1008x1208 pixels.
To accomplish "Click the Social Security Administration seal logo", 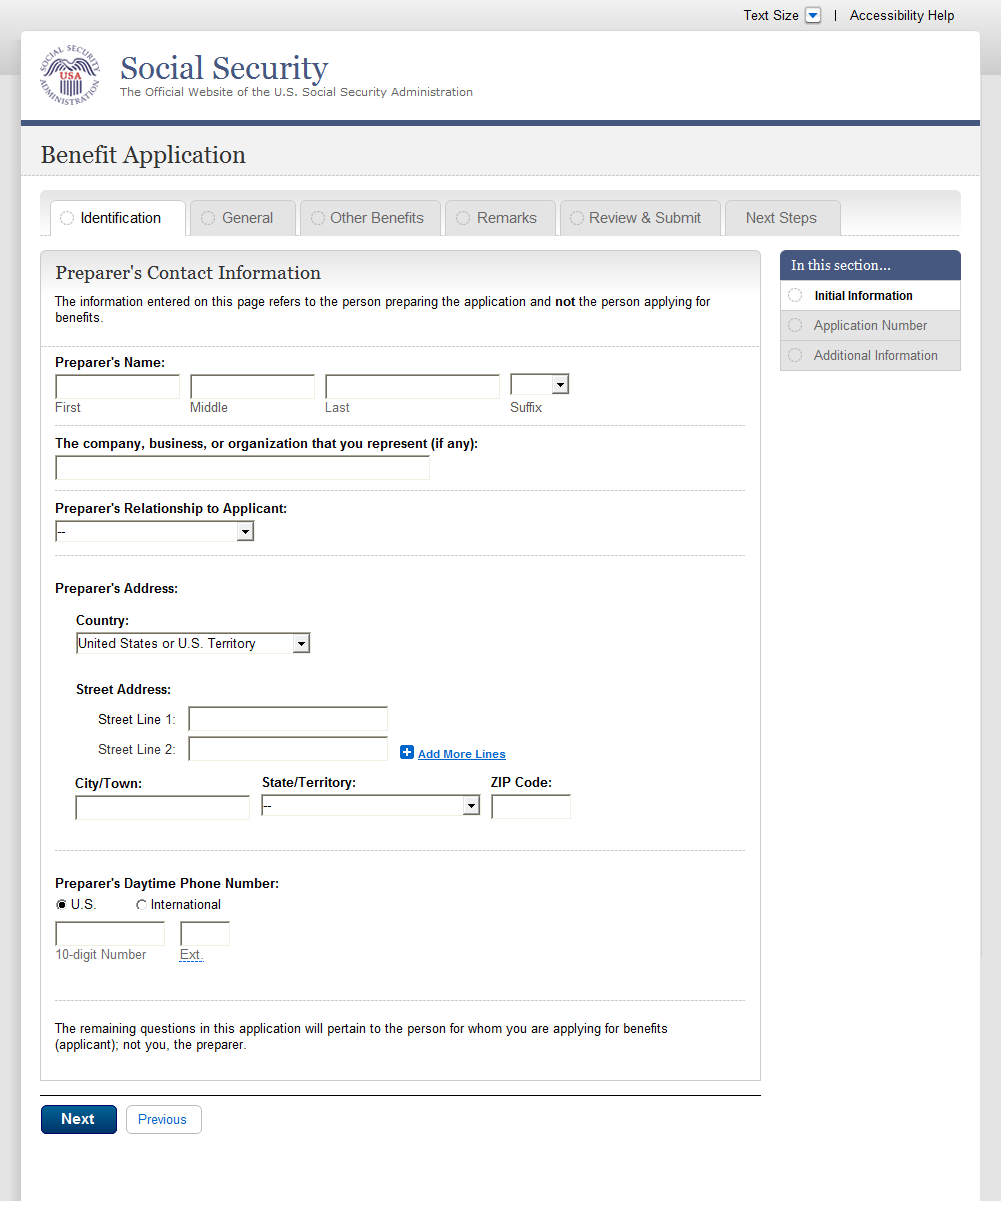I will pos(70,76).
